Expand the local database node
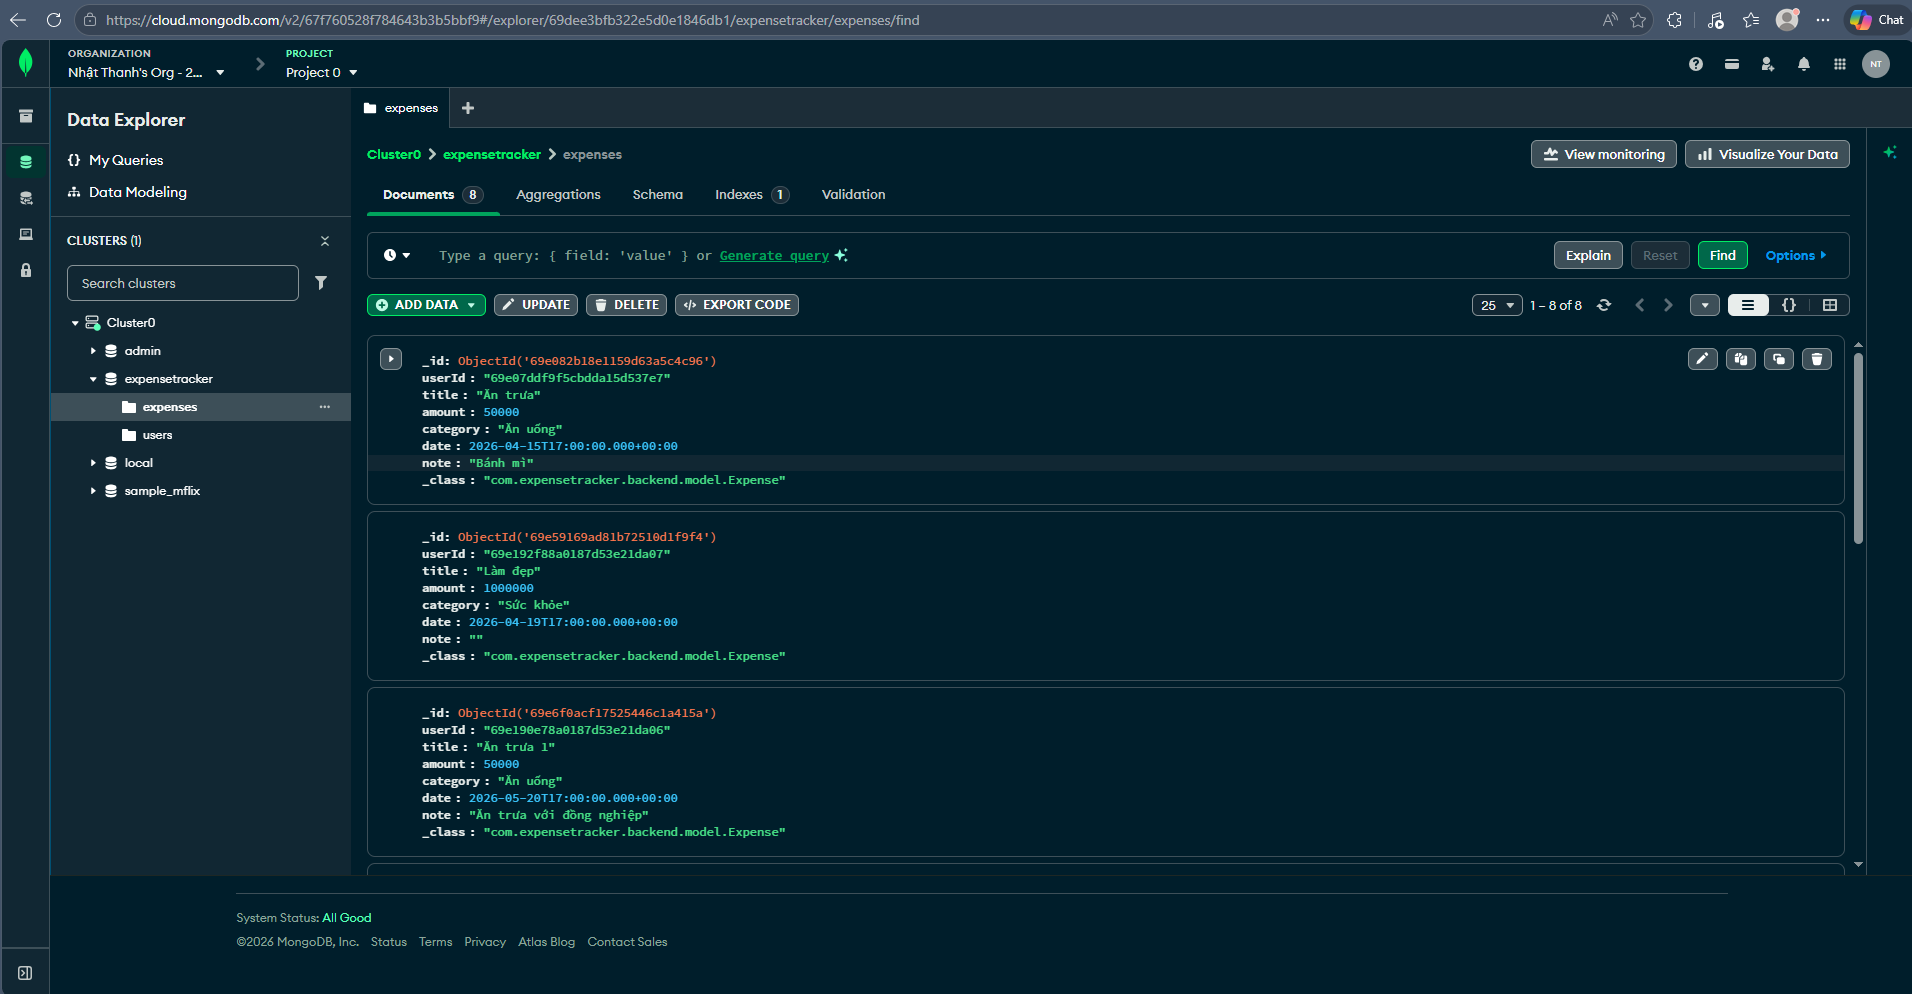This screenshot has width=1912, height=994. [x=93, y=463]
